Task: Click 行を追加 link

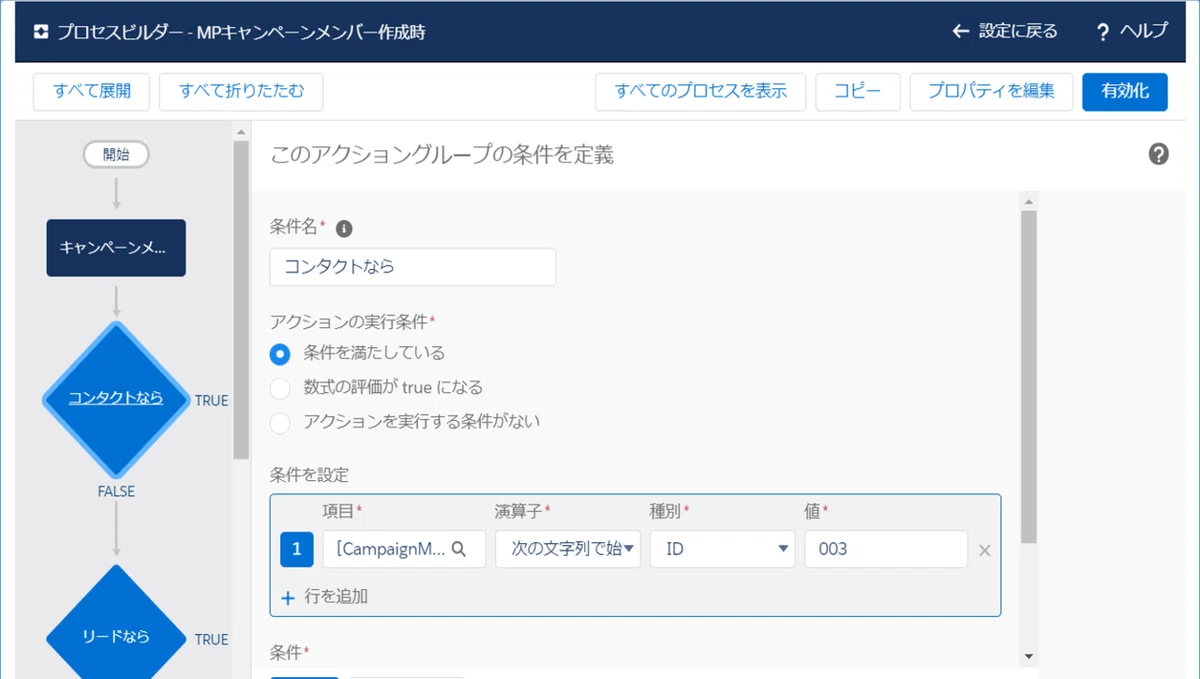Action: click(x=336, y=597)
